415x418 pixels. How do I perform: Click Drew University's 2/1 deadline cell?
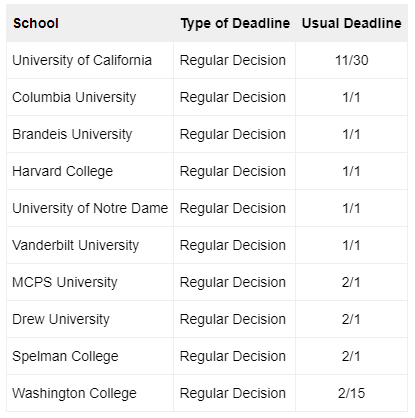pyautogui.click(x=351, y=319)
